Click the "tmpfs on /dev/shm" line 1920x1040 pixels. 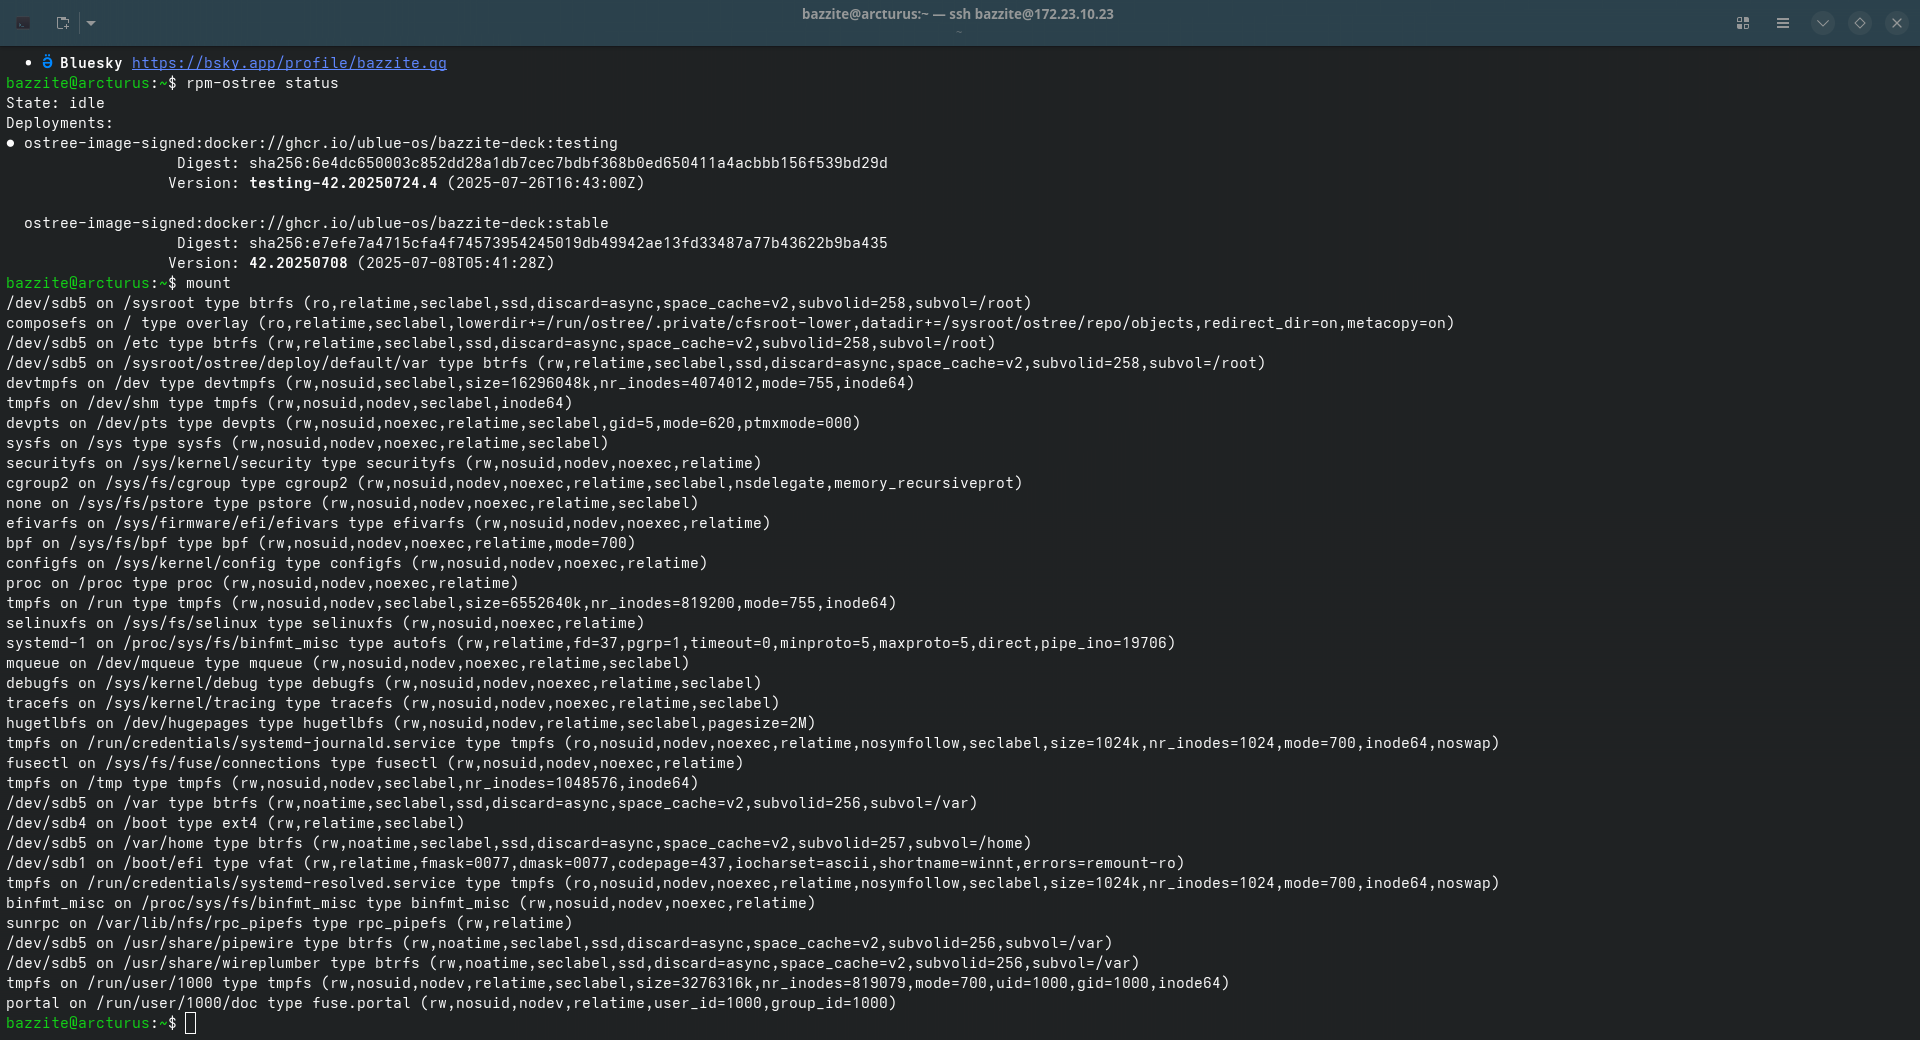point(289,403)
